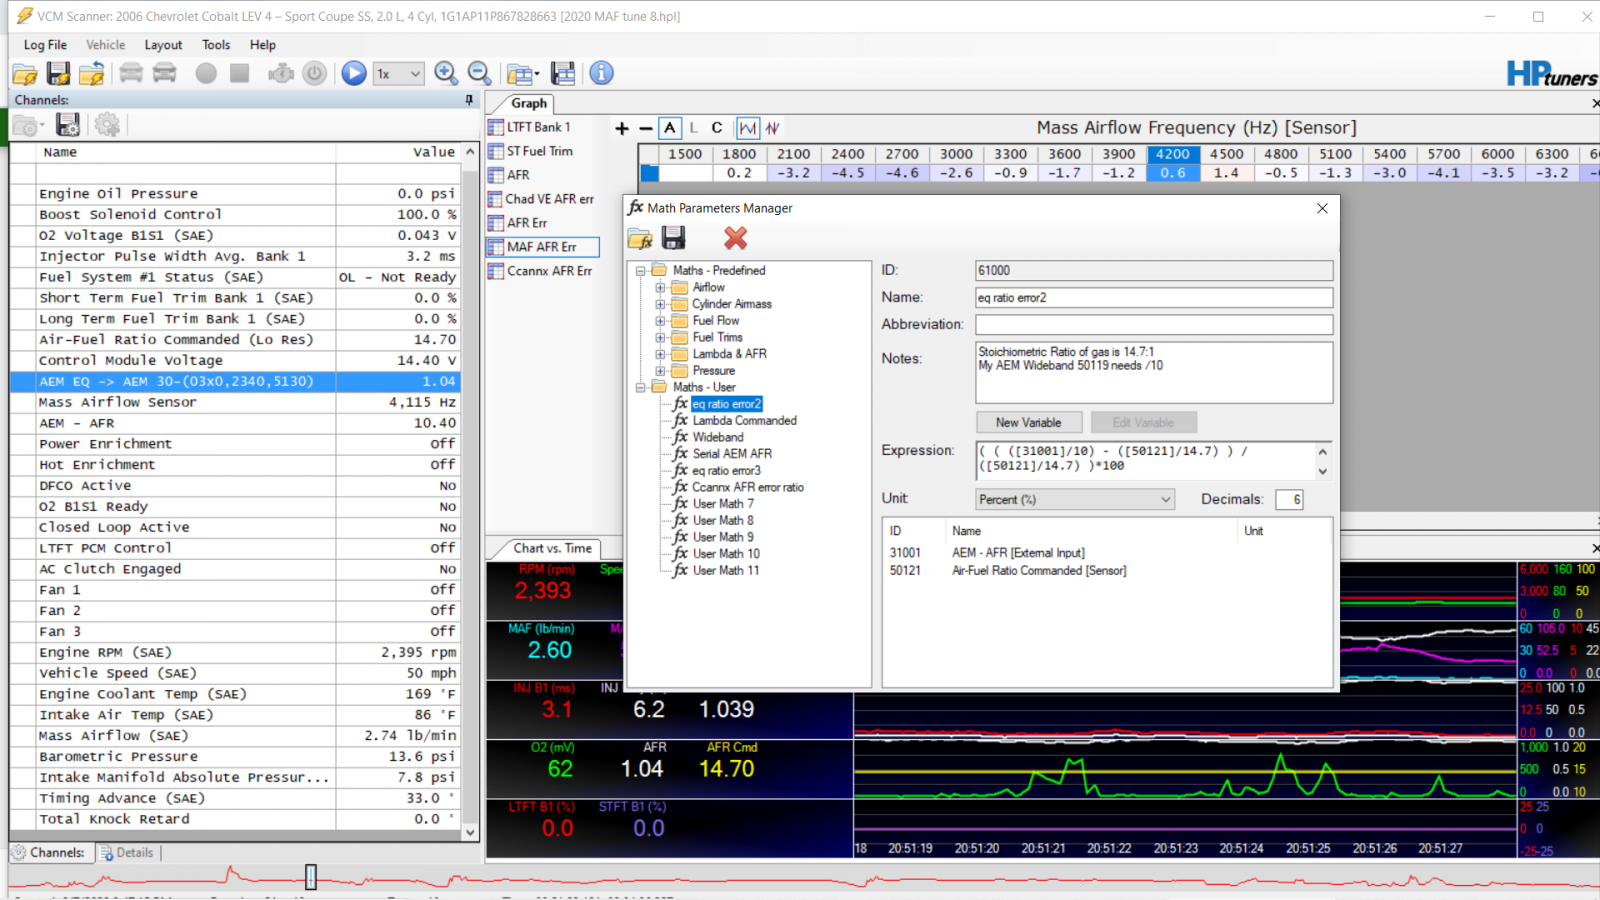This screenshot has width=1600, height=900.
Task: Click the engine diagnostics icon
Action: click(x=281, y=73)
